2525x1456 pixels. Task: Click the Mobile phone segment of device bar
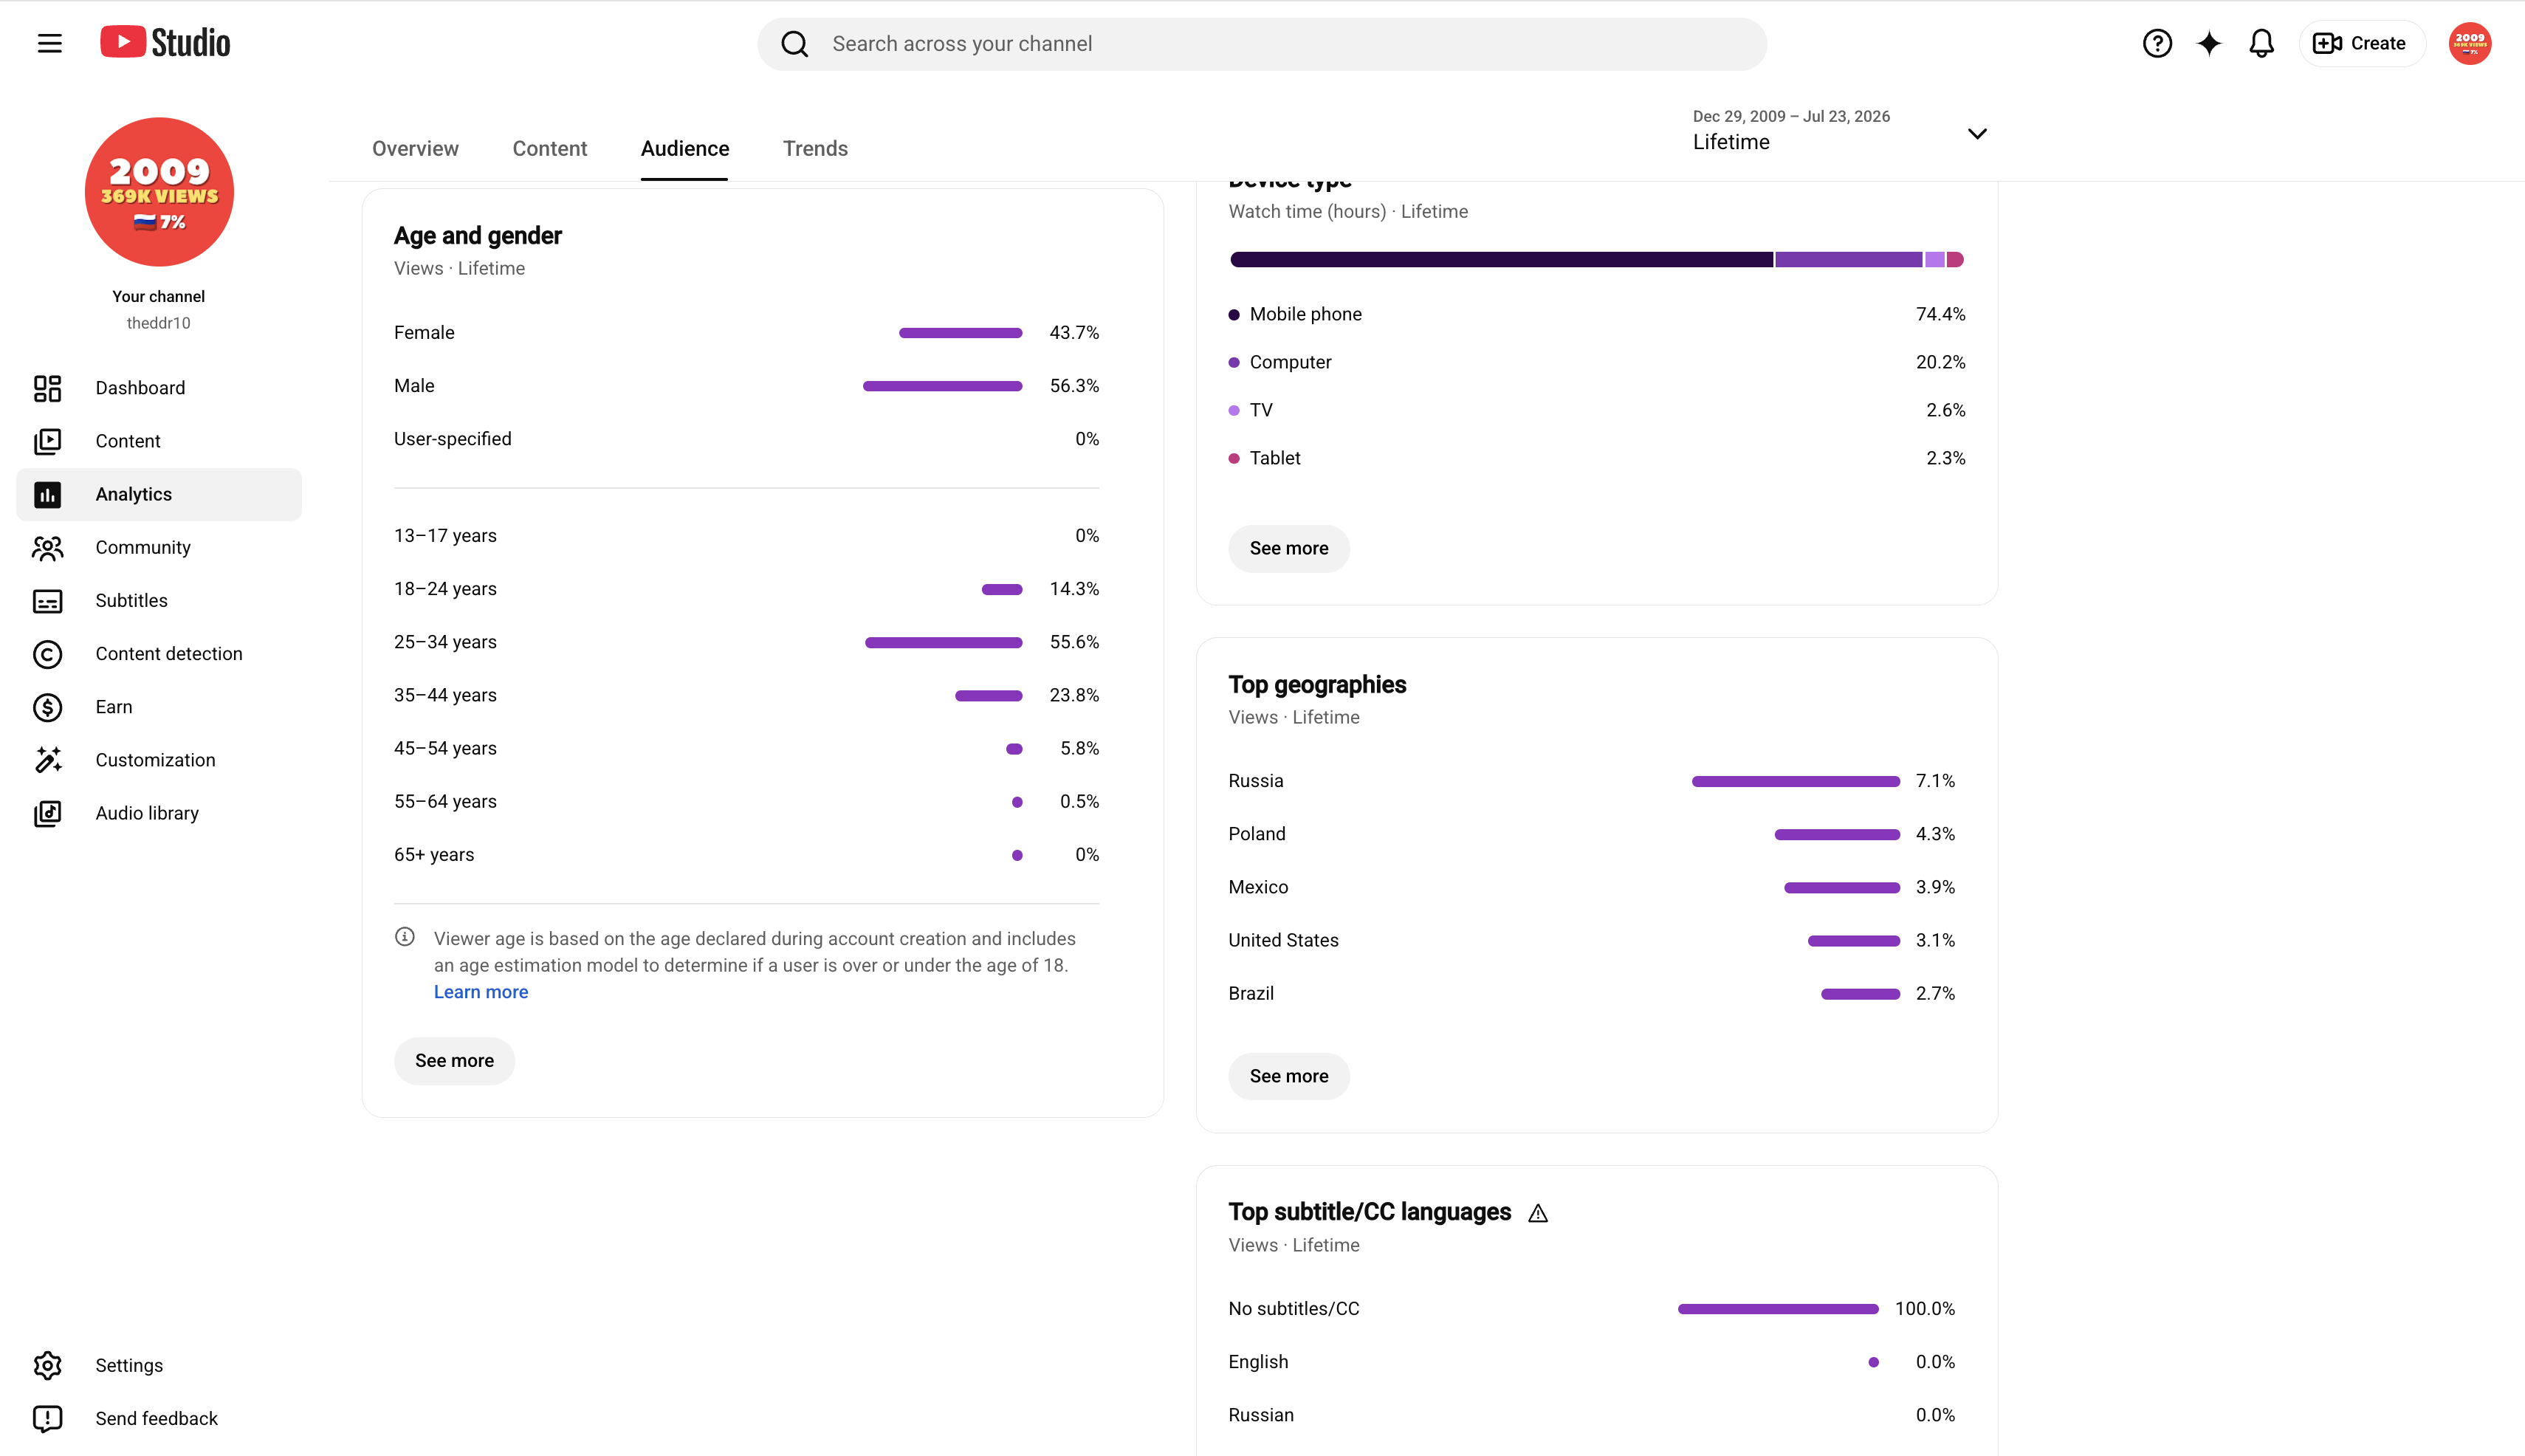pos(1501,260)
